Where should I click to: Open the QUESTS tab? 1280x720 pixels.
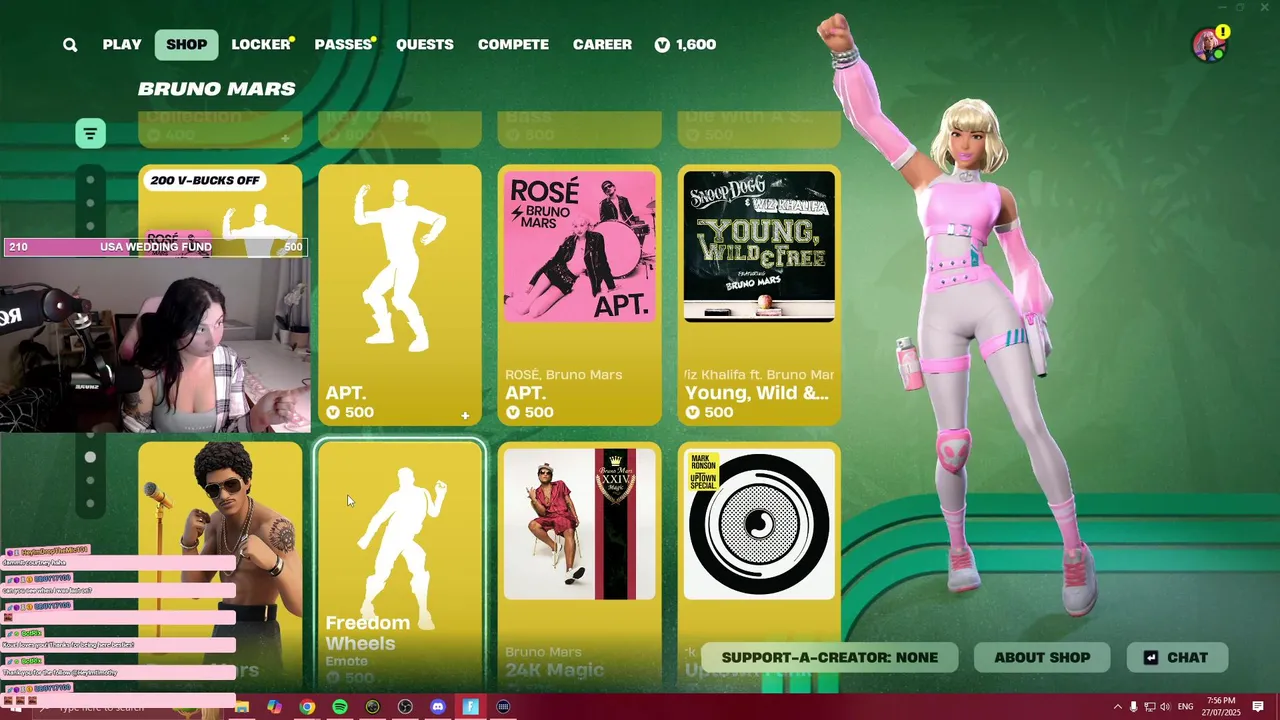pos(425,44)
